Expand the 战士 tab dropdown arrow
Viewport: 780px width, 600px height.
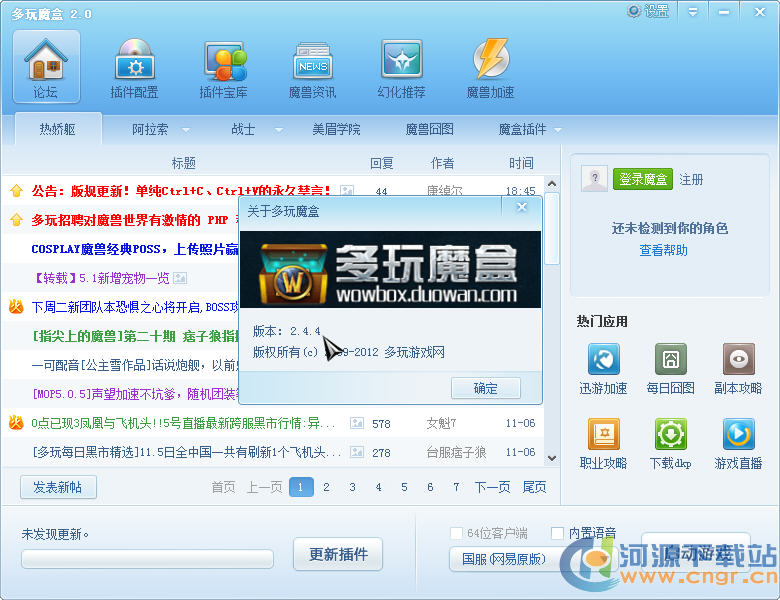[x=279, y=130]
